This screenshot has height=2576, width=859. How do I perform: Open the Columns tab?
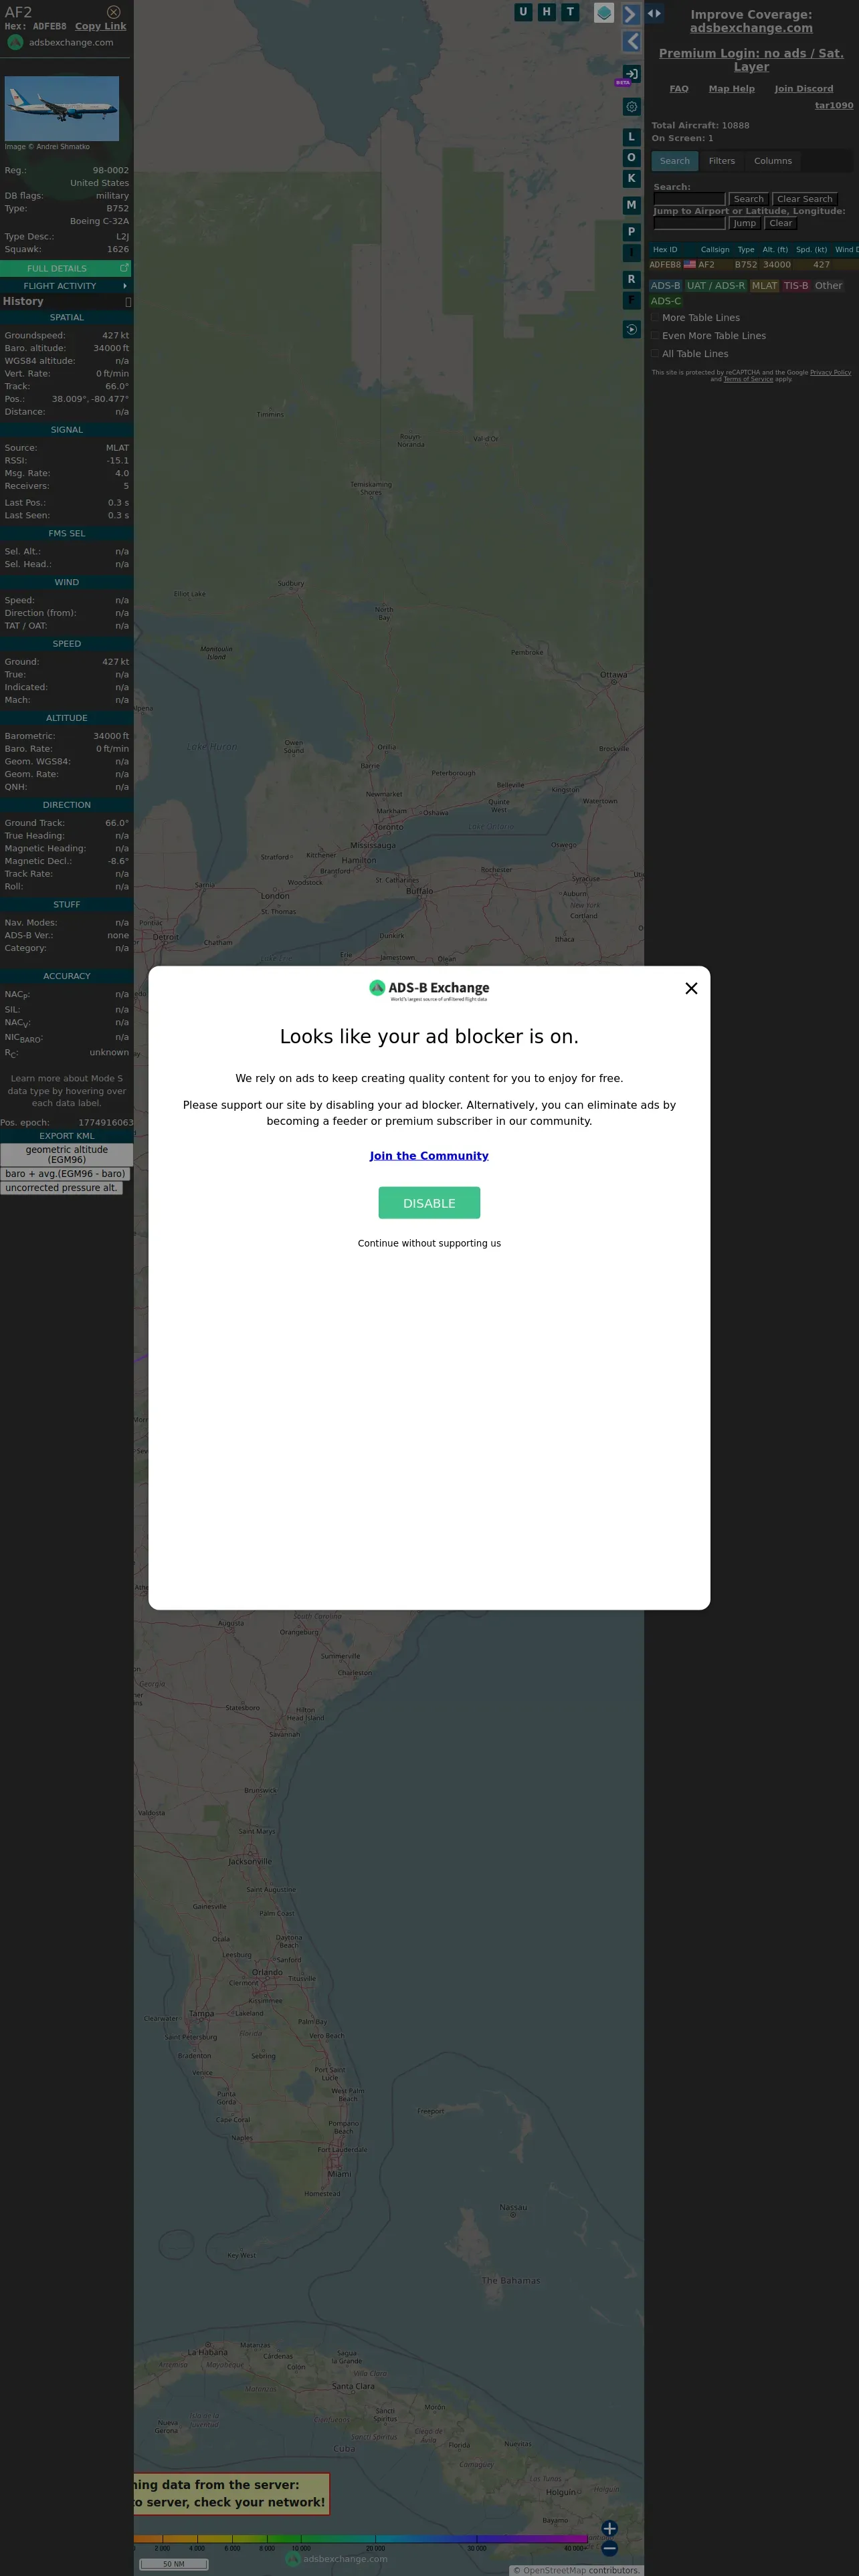(x=773, y=161)
